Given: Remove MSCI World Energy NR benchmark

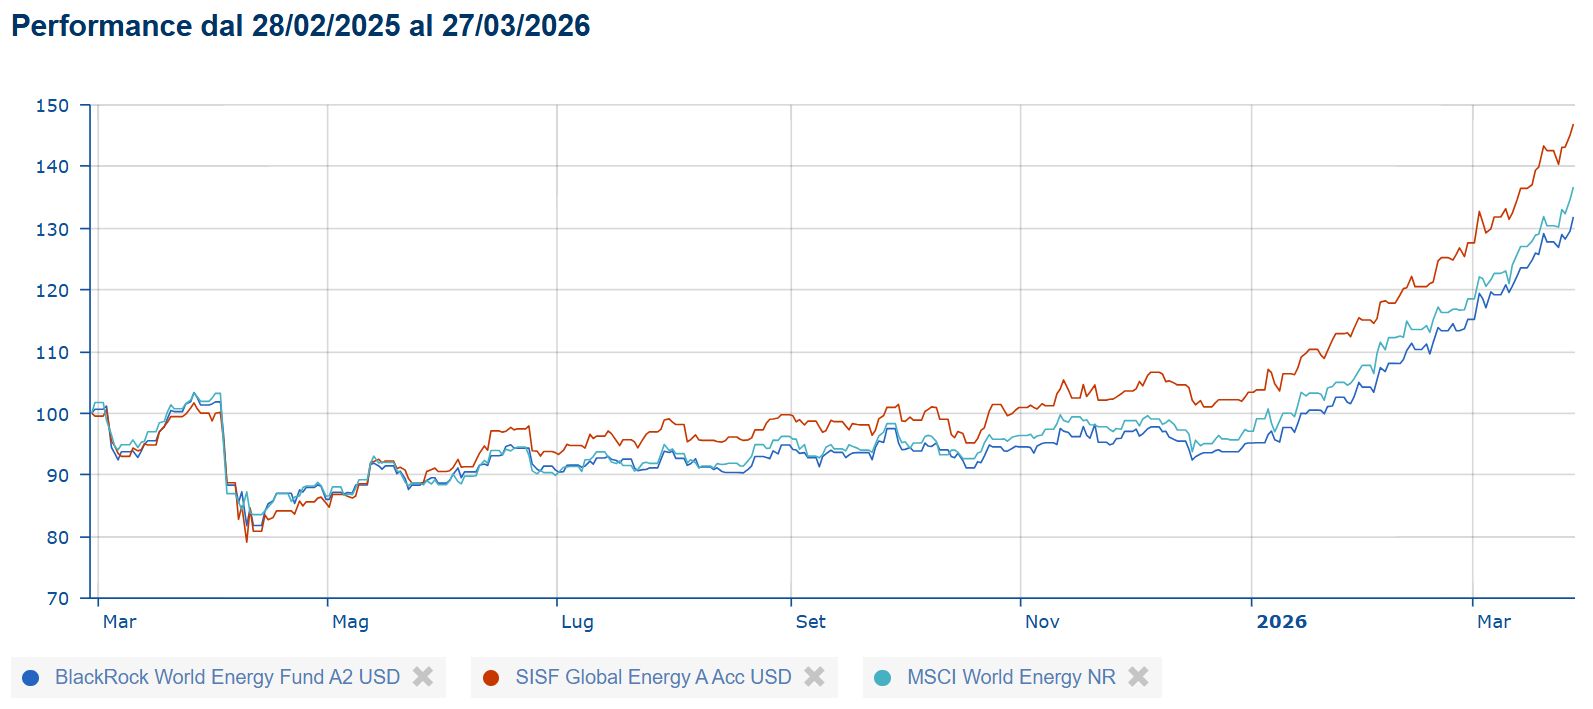Looking at the screenshot, I should tap(1138, 677).
